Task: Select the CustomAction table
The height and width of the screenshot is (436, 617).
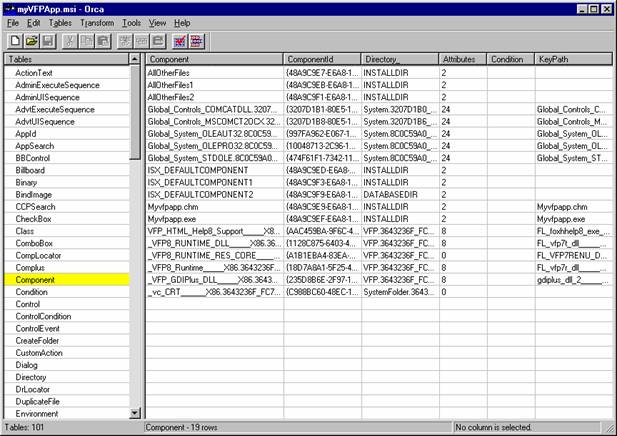Action: click(39, 353)
